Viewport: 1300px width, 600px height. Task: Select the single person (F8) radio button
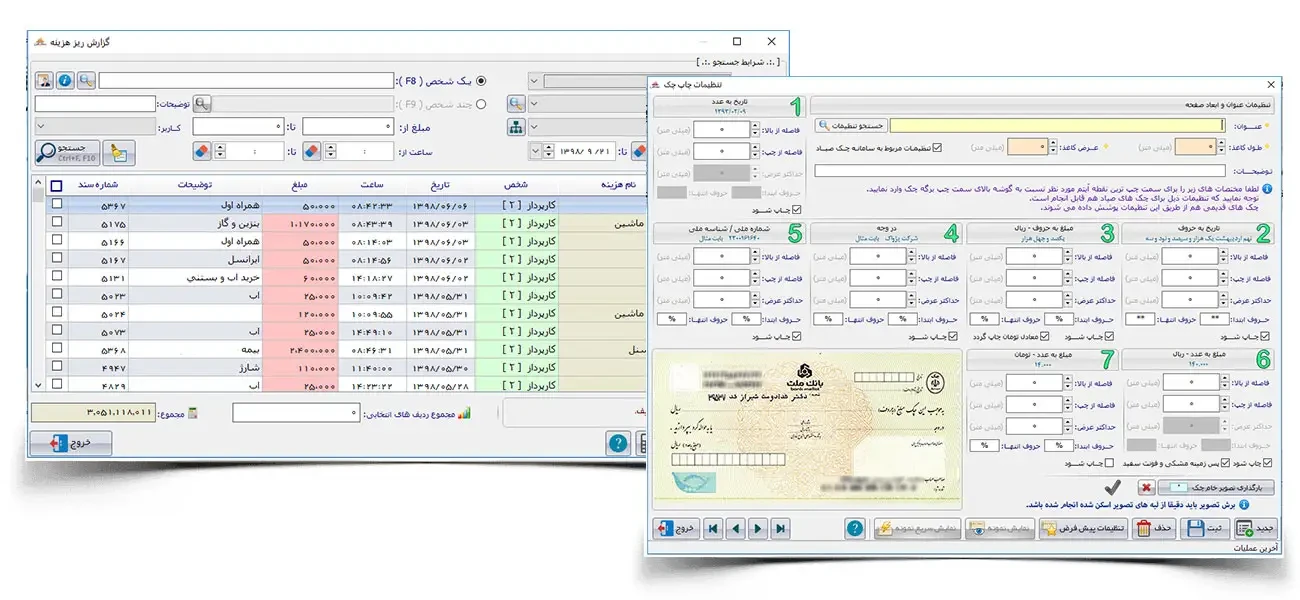(x=482, y=81)
